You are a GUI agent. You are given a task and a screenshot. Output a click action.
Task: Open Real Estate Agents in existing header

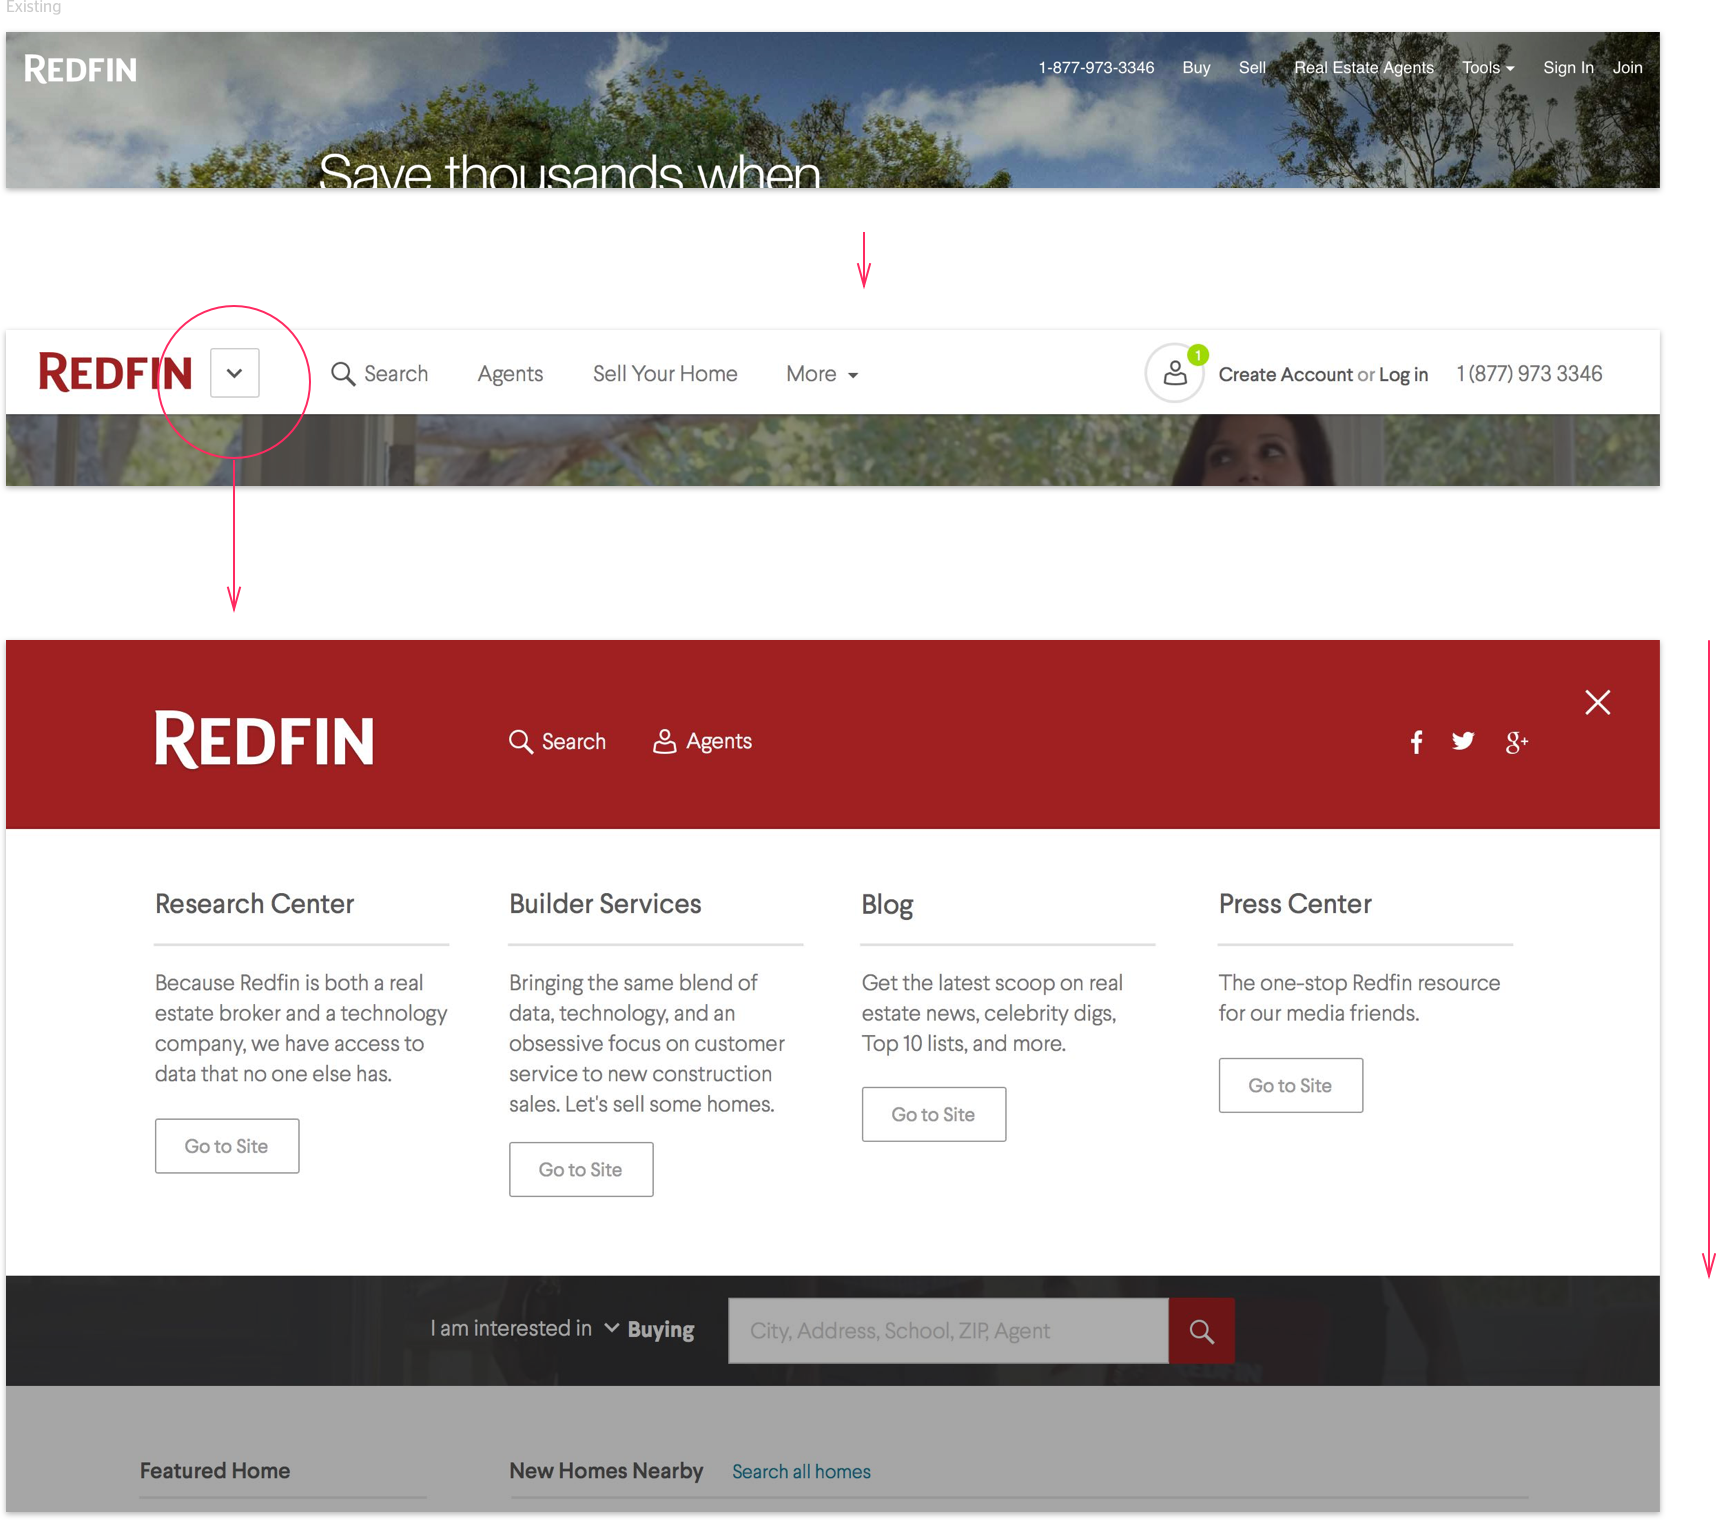pos(1364,68)
